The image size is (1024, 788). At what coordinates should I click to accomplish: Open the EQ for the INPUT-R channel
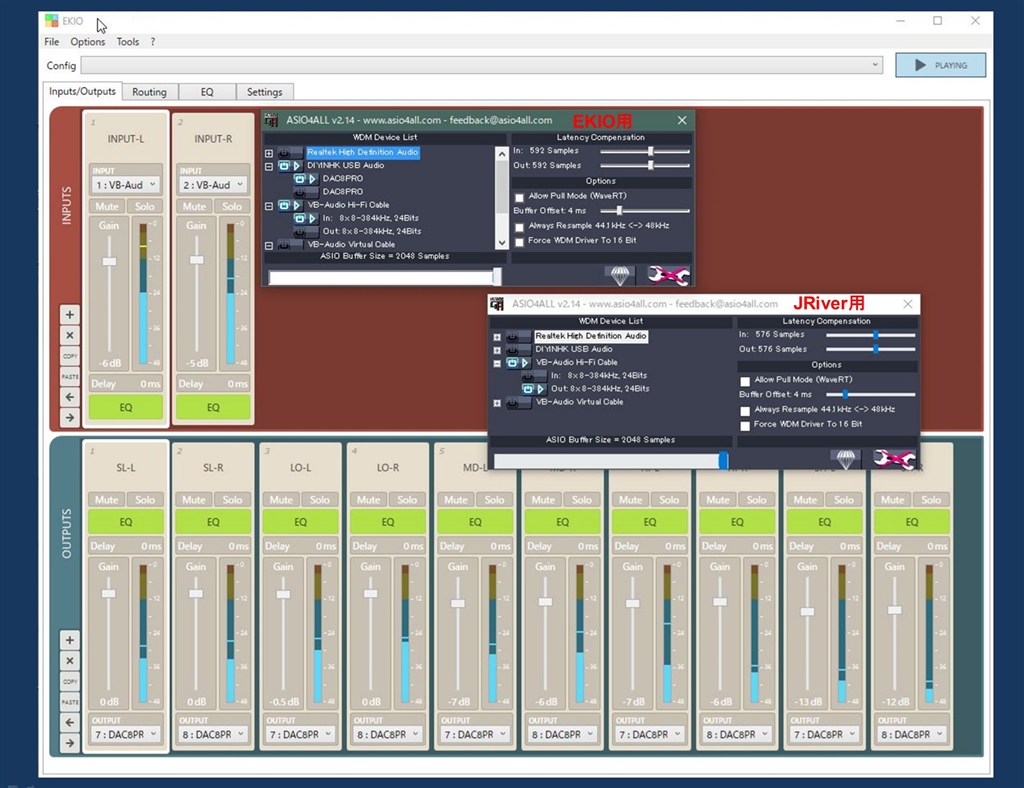point(214,407)
